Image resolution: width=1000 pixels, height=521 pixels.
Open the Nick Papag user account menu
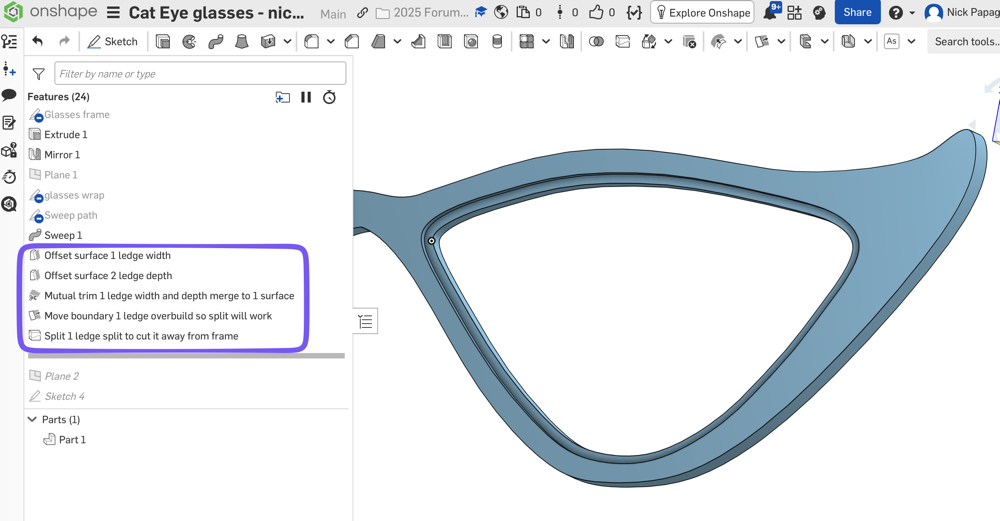point(962,12)
